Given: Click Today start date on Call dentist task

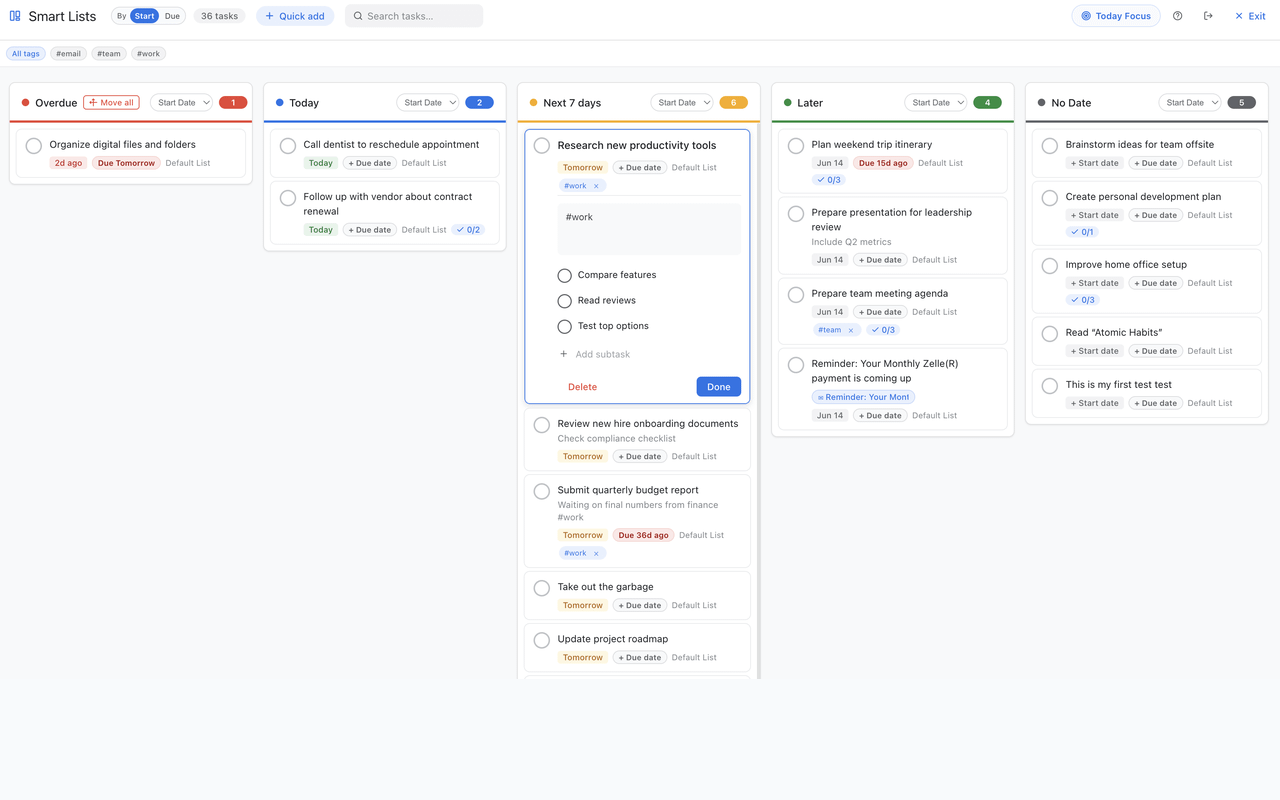Looking at the screenshot, I should (321, 163).
